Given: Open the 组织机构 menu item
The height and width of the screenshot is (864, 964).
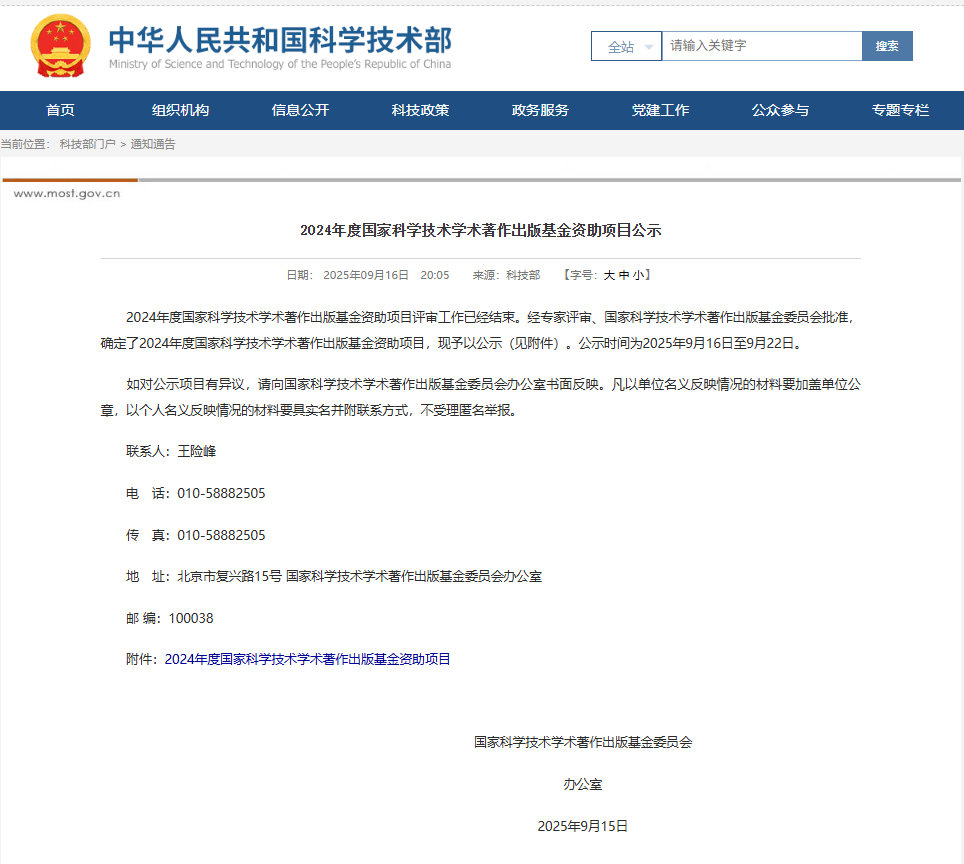Looking at the screenshot, I should 180,110.
